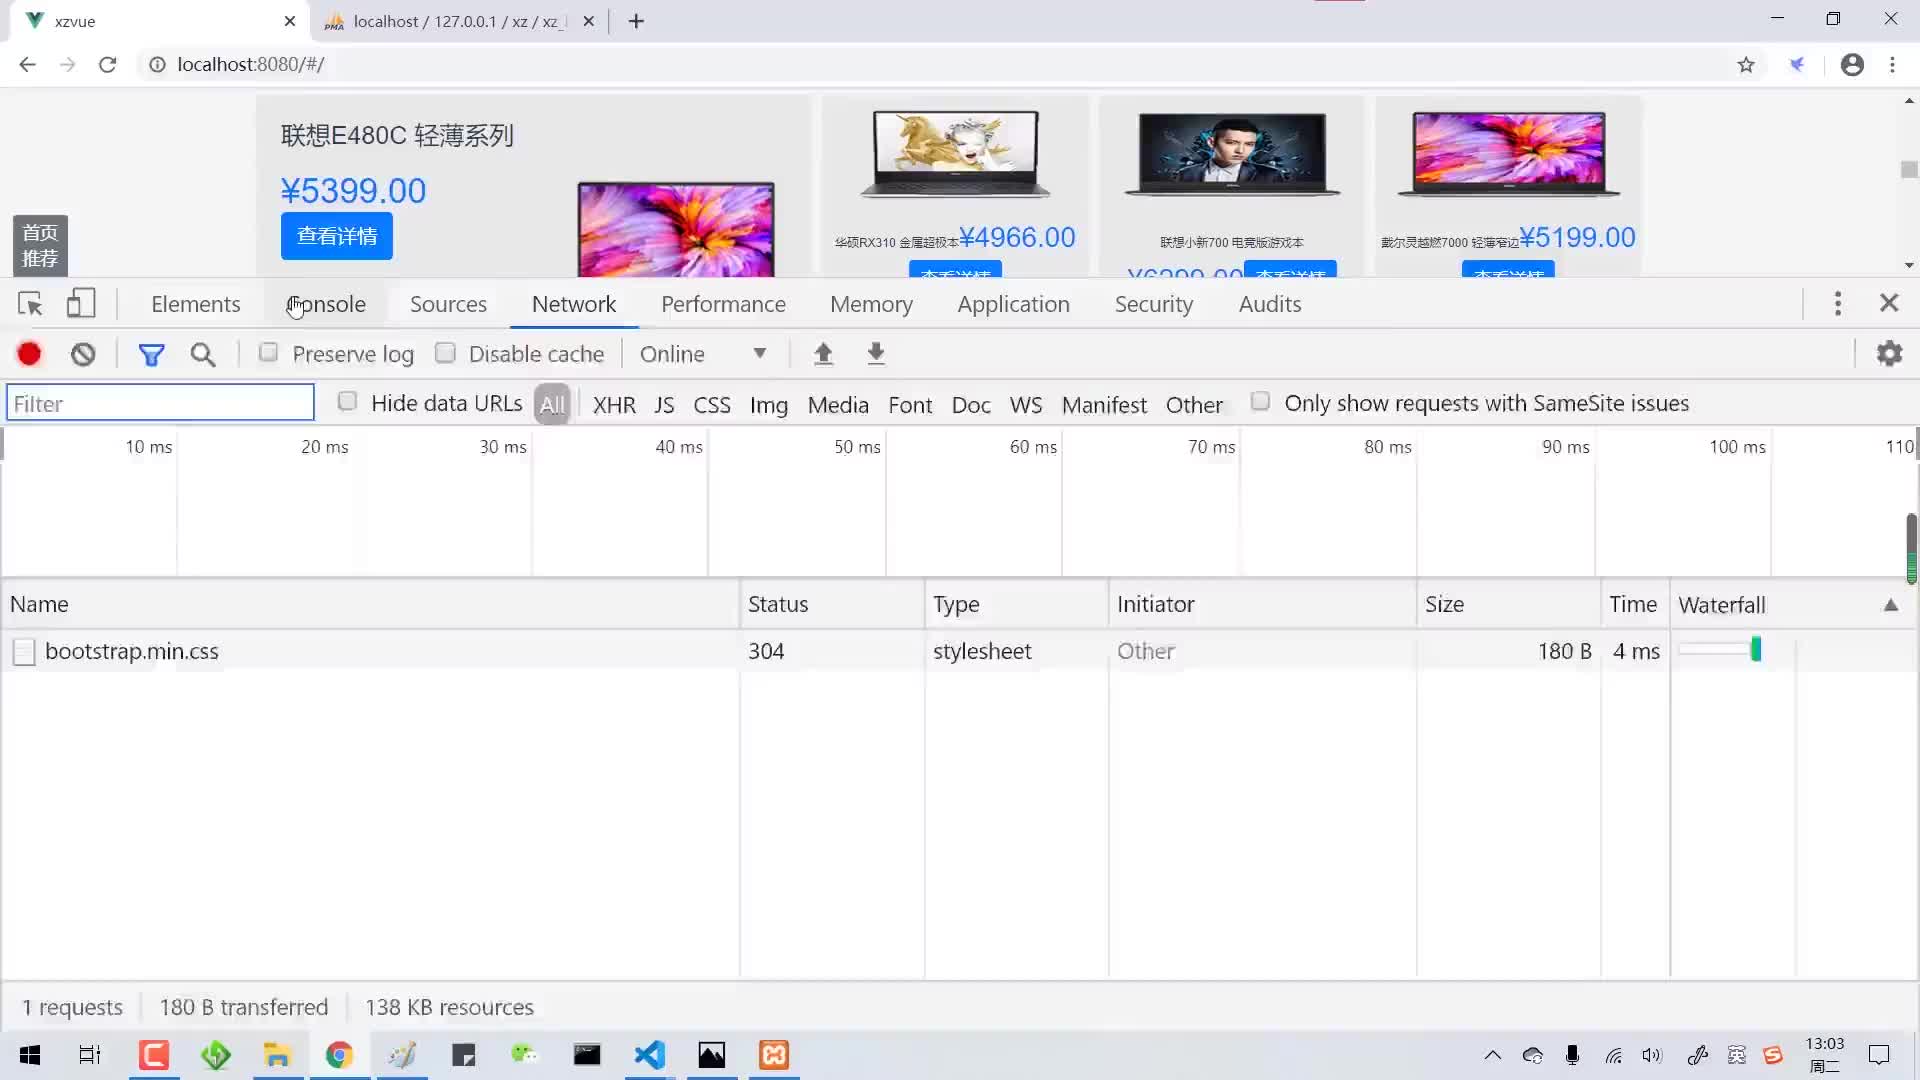1920x1080 pixels.
Task: Click the green waterfall bar for bootstrap.min.css
Action: coord(1756,650)
